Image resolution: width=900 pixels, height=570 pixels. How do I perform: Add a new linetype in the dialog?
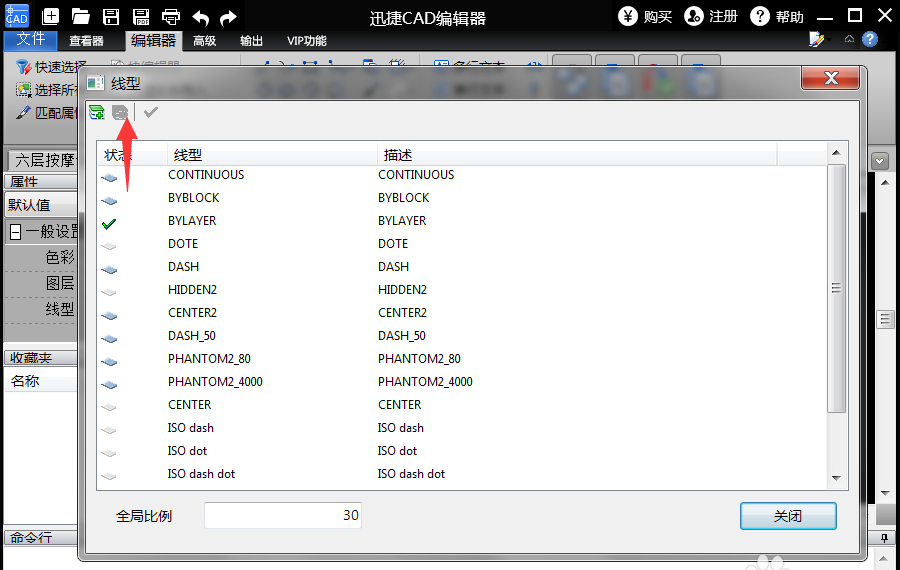[x=97, y=112]
